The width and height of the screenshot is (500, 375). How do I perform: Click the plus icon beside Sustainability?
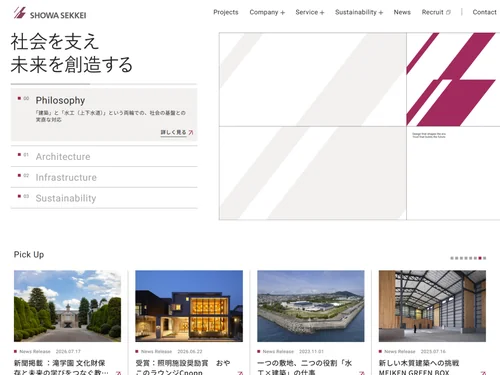tap(381, 13)
